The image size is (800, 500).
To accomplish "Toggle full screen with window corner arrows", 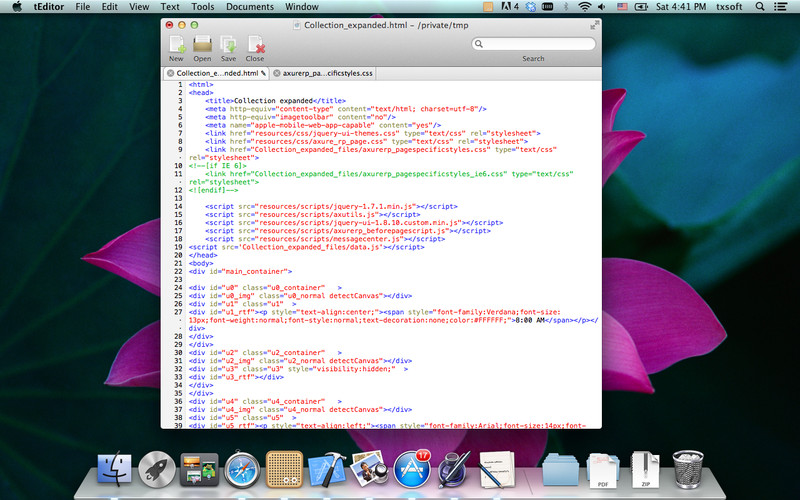I will [593, 25].
